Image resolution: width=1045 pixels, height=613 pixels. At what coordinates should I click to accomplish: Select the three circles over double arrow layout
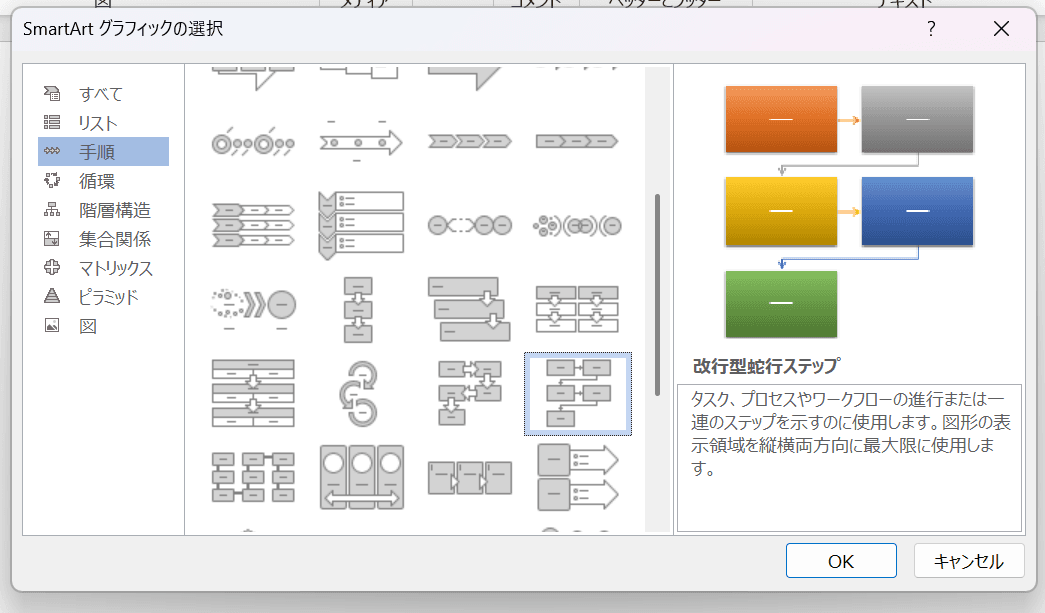pos(361,476)
